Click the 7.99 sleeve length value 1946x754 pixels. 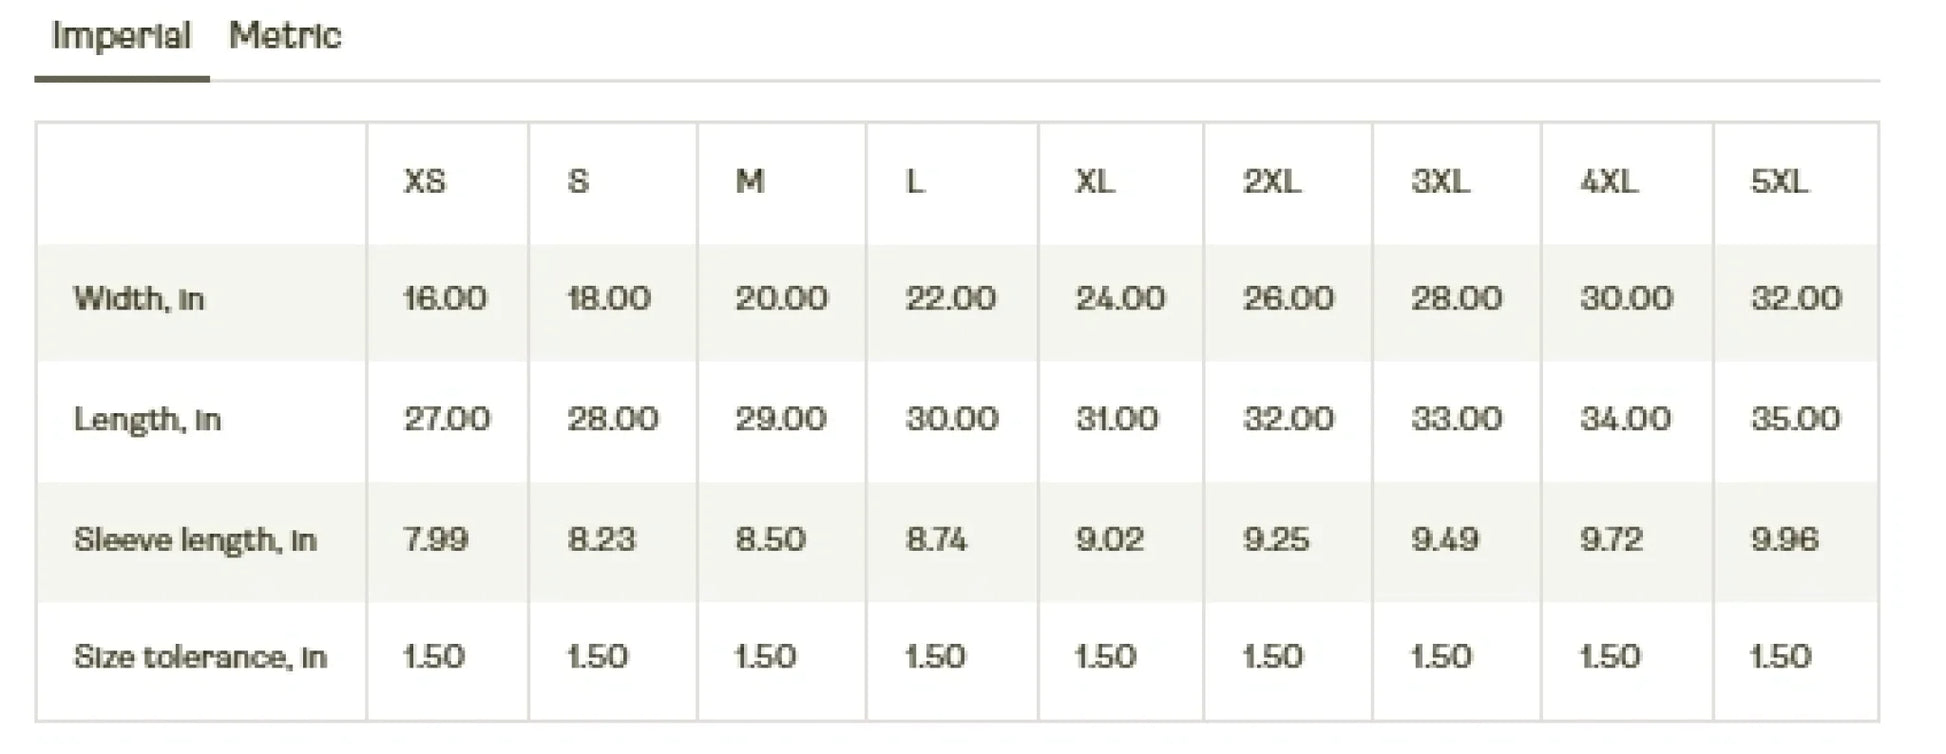(436, 540)
